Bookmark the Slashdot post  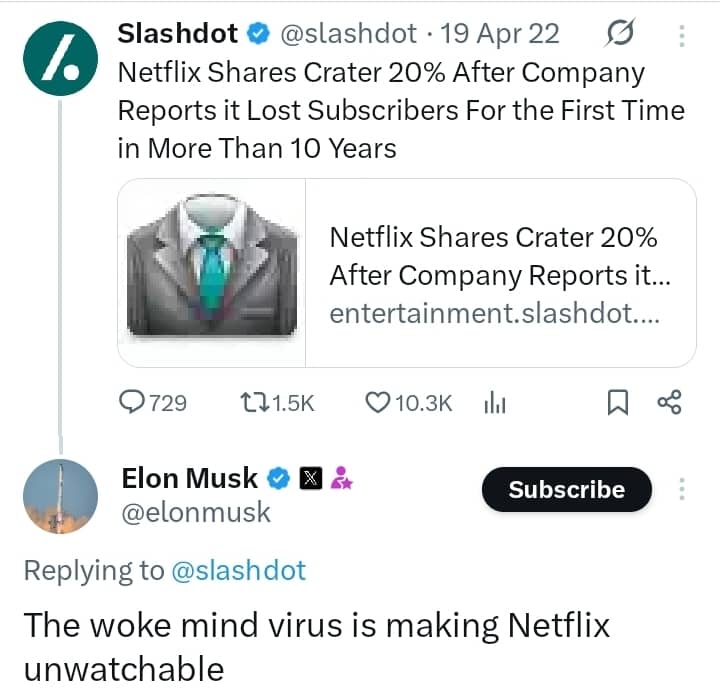tap(618, 403)
